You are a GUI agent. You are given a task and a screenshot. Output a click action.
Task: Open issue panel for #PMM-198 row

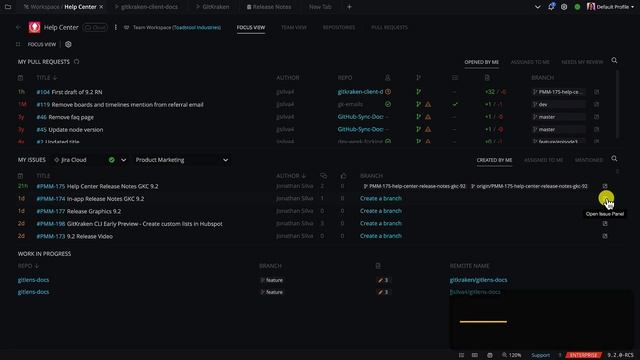pos(605,224)
